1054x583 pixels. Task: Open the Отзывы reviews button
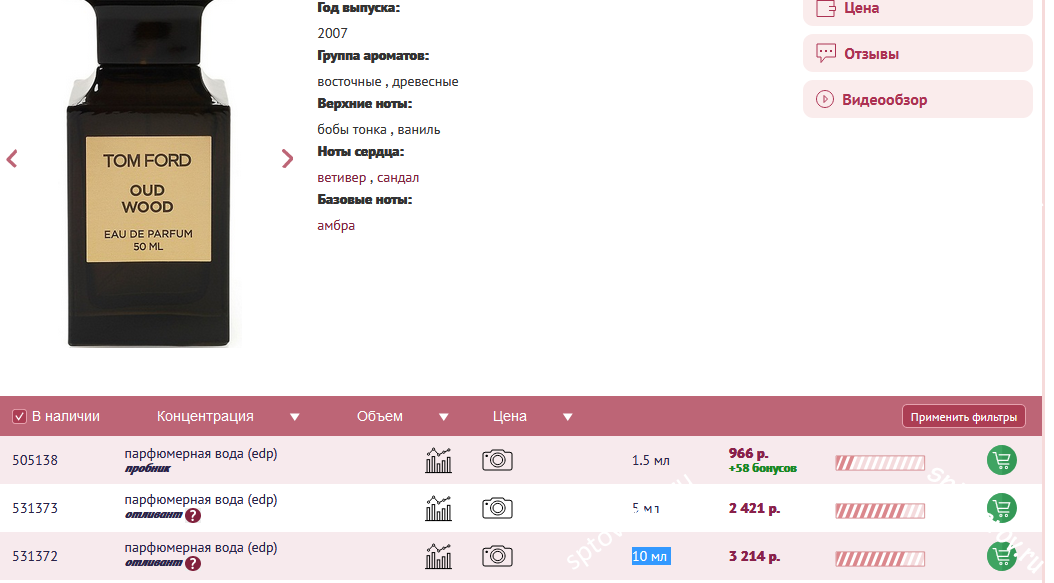(x=918, y=53)
